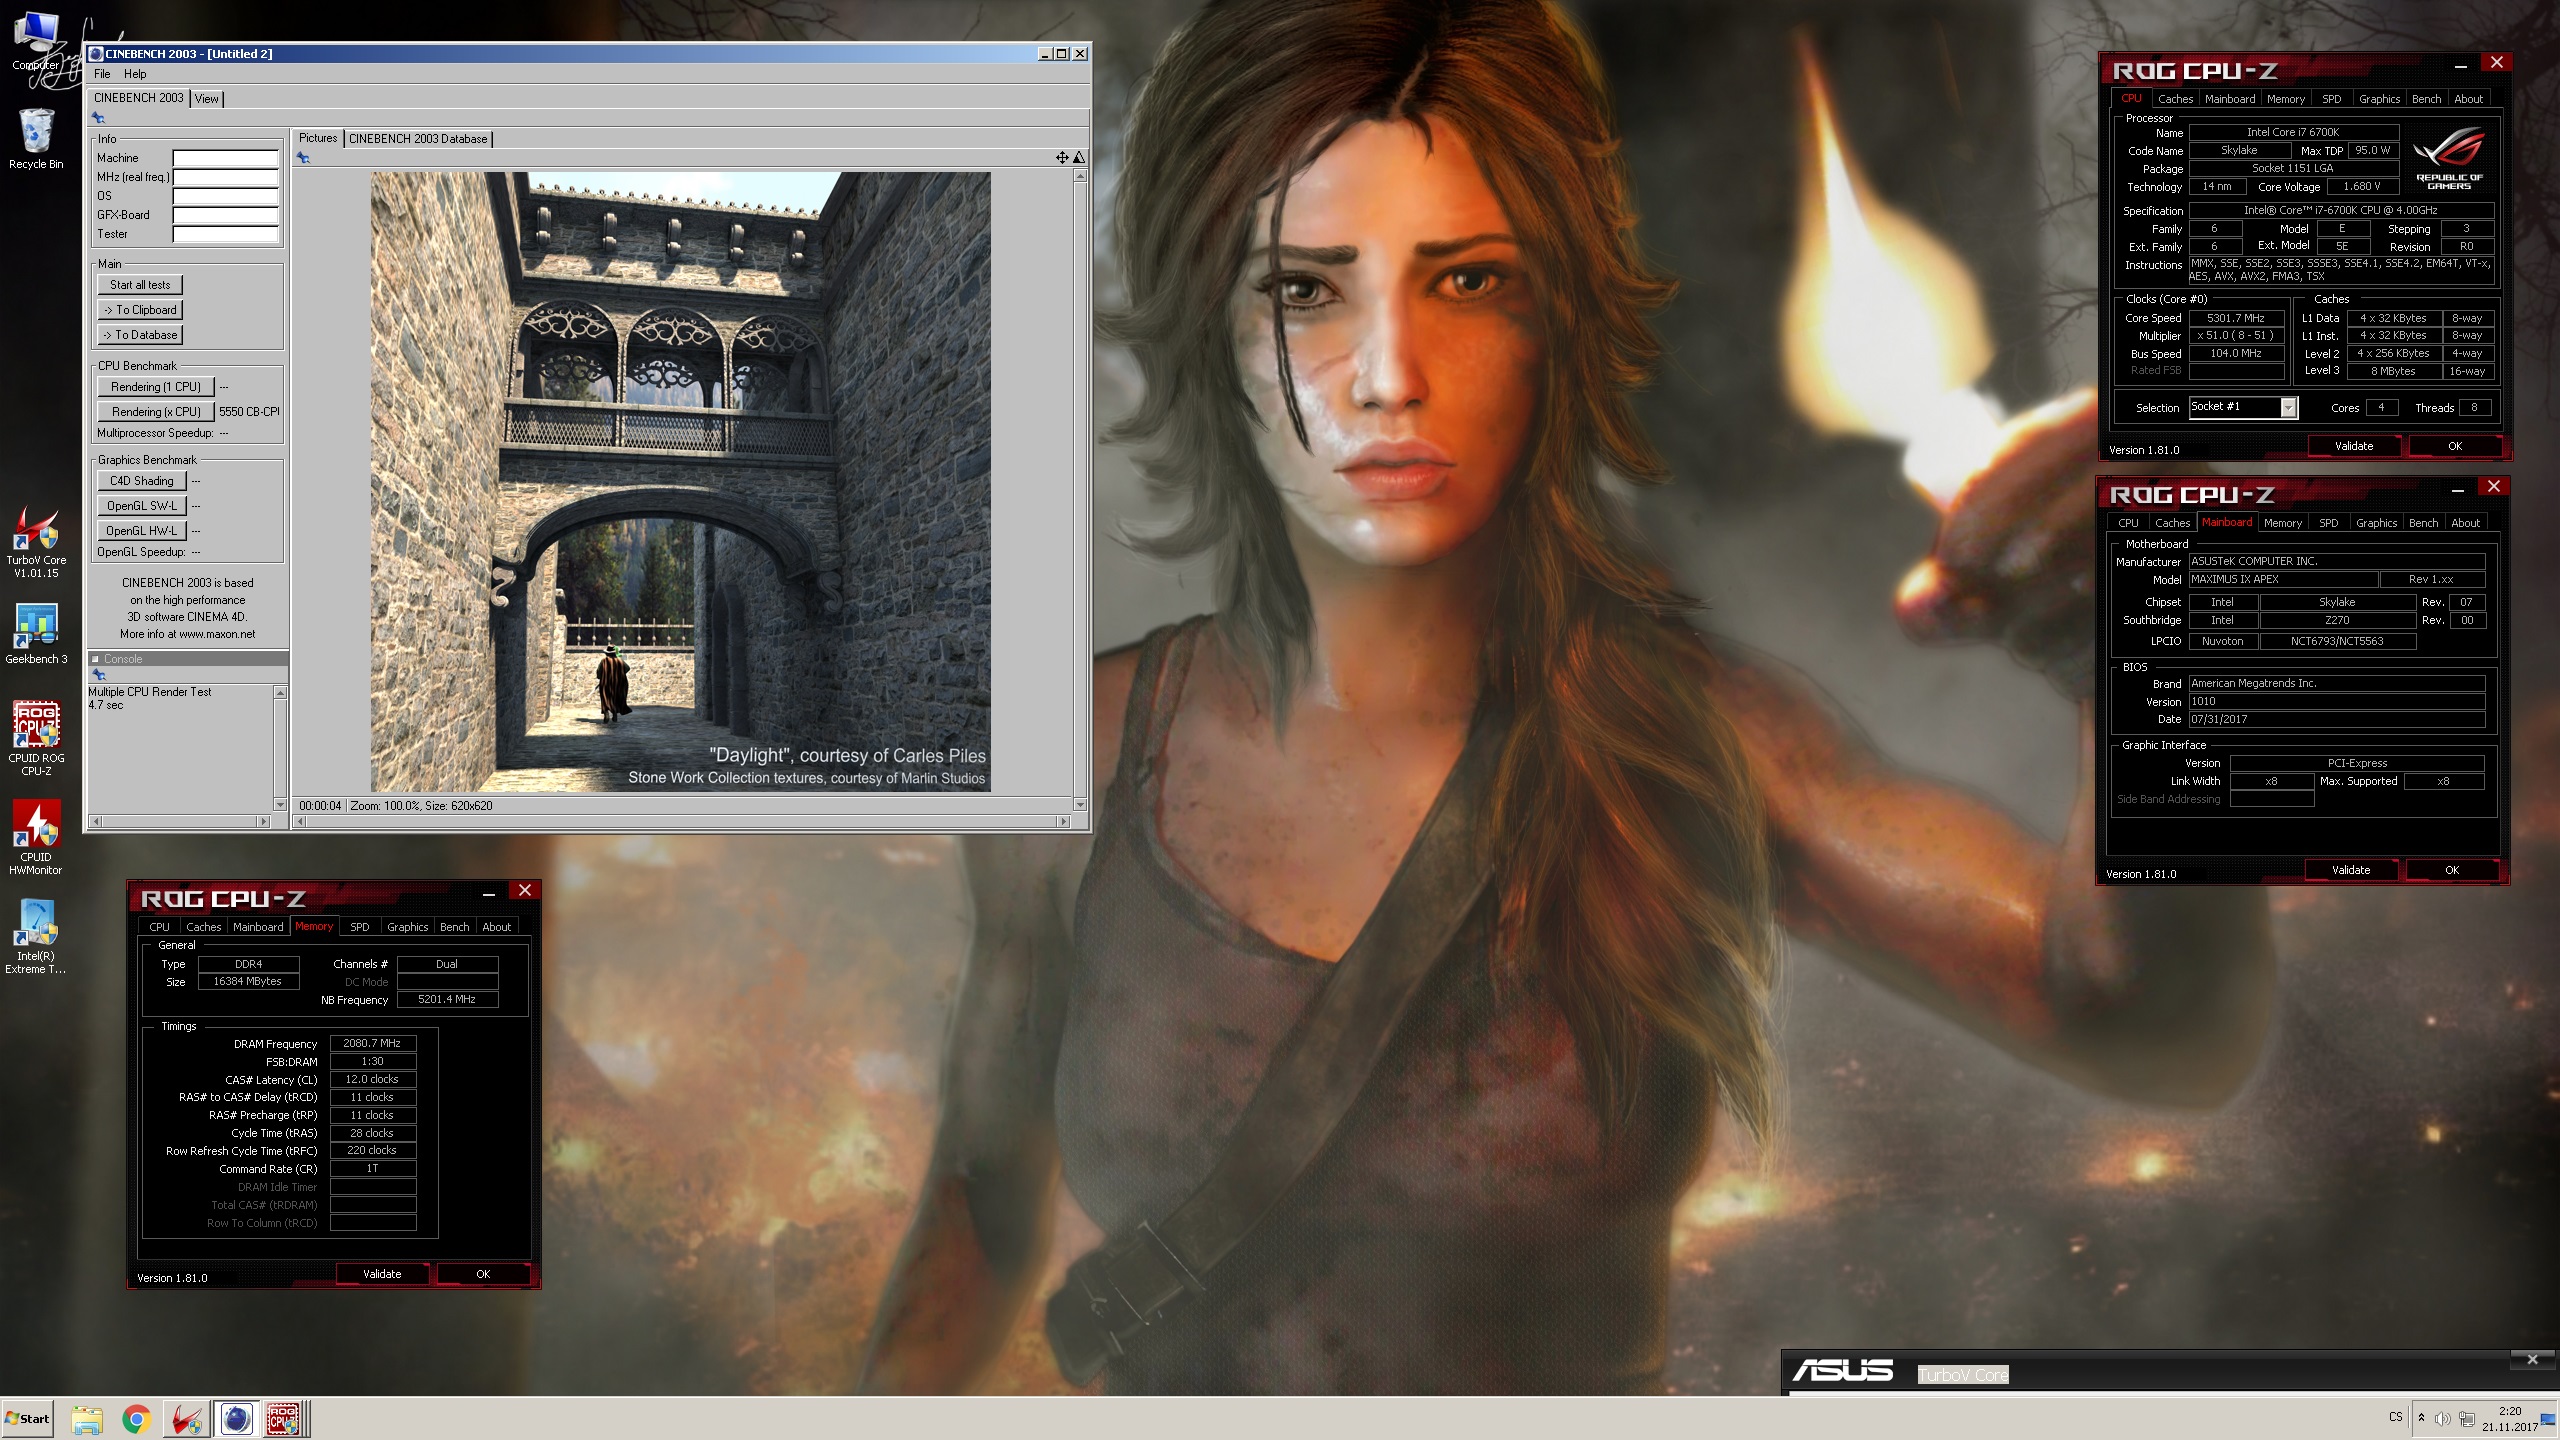Screen dimensions: 2560x1440
Task: Run Rendering (x CPU) benchmark
Action: pyautogui.click(x=156, y=412)
